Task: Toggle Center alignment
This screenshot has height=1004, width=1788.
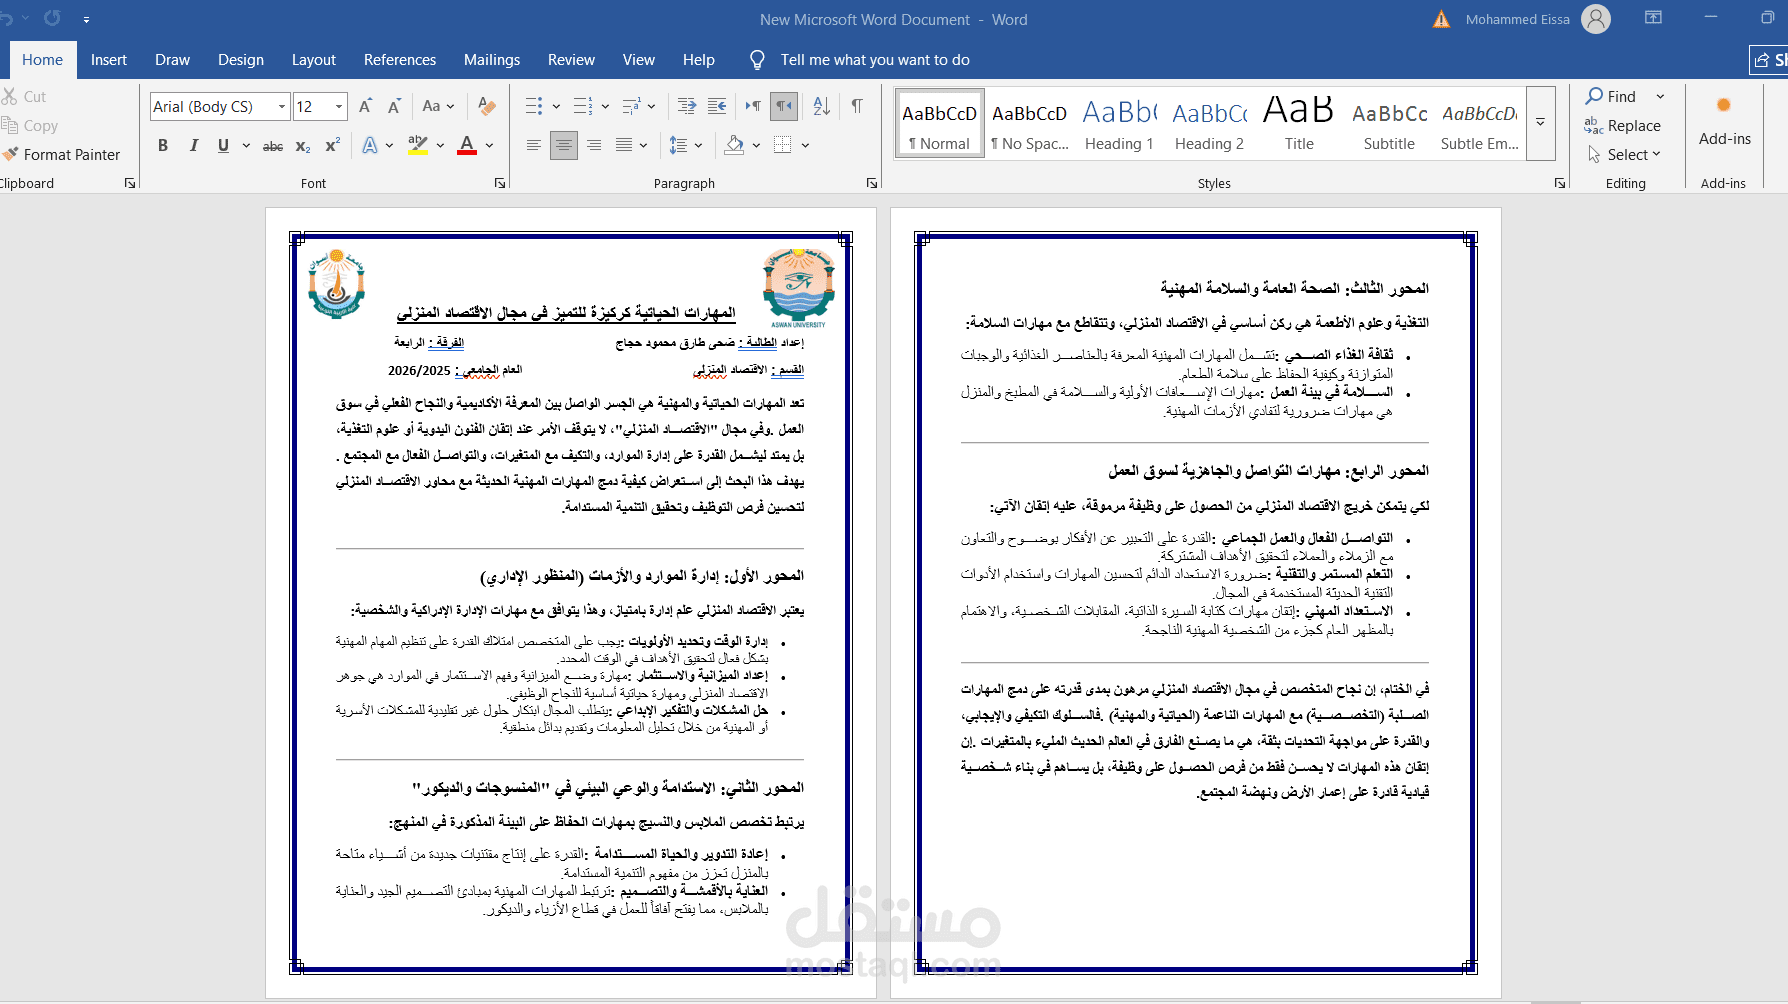Action: [x=564, y=145]
